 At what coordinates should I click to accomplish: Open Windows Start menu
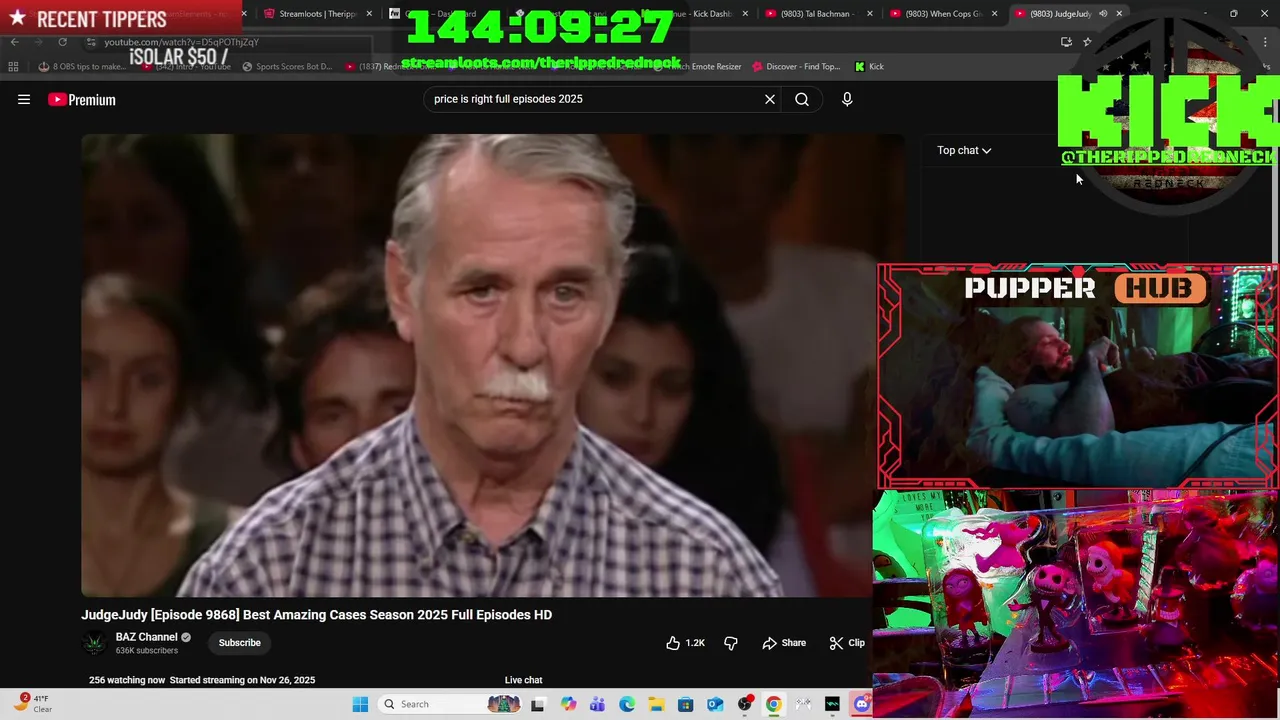[360, 704]
